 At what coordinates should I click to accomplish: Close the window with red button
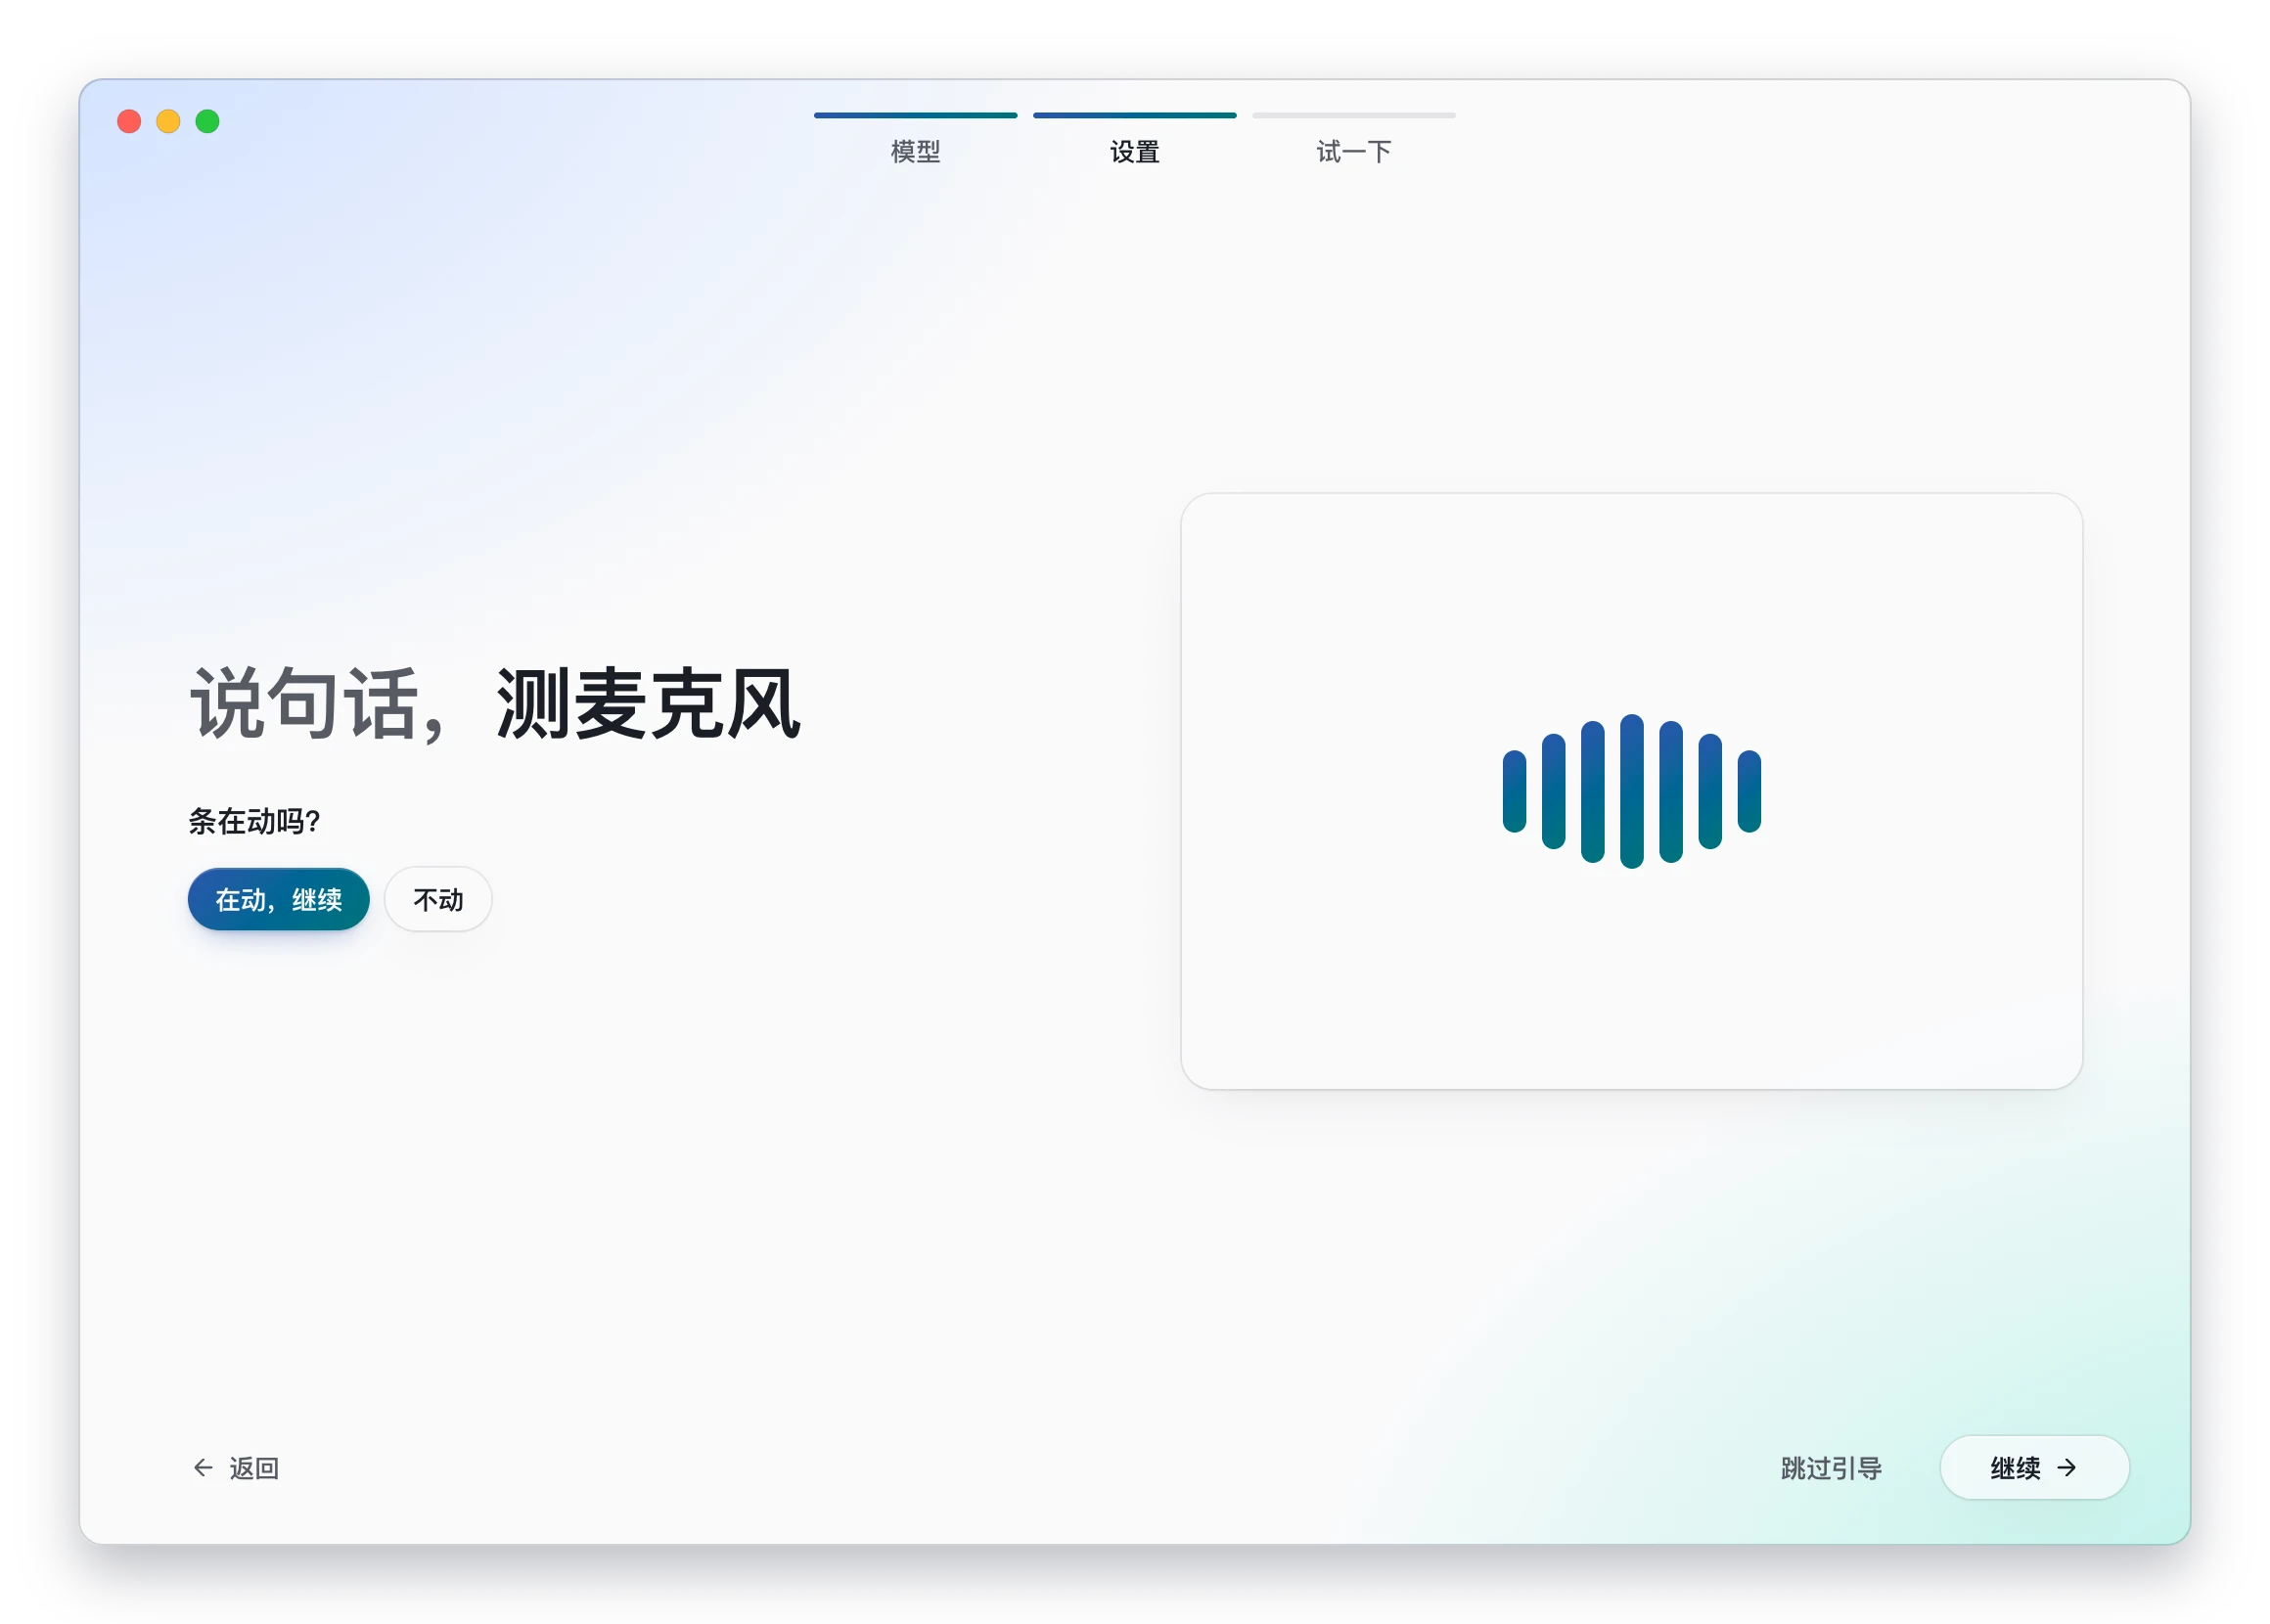point(129,121)
